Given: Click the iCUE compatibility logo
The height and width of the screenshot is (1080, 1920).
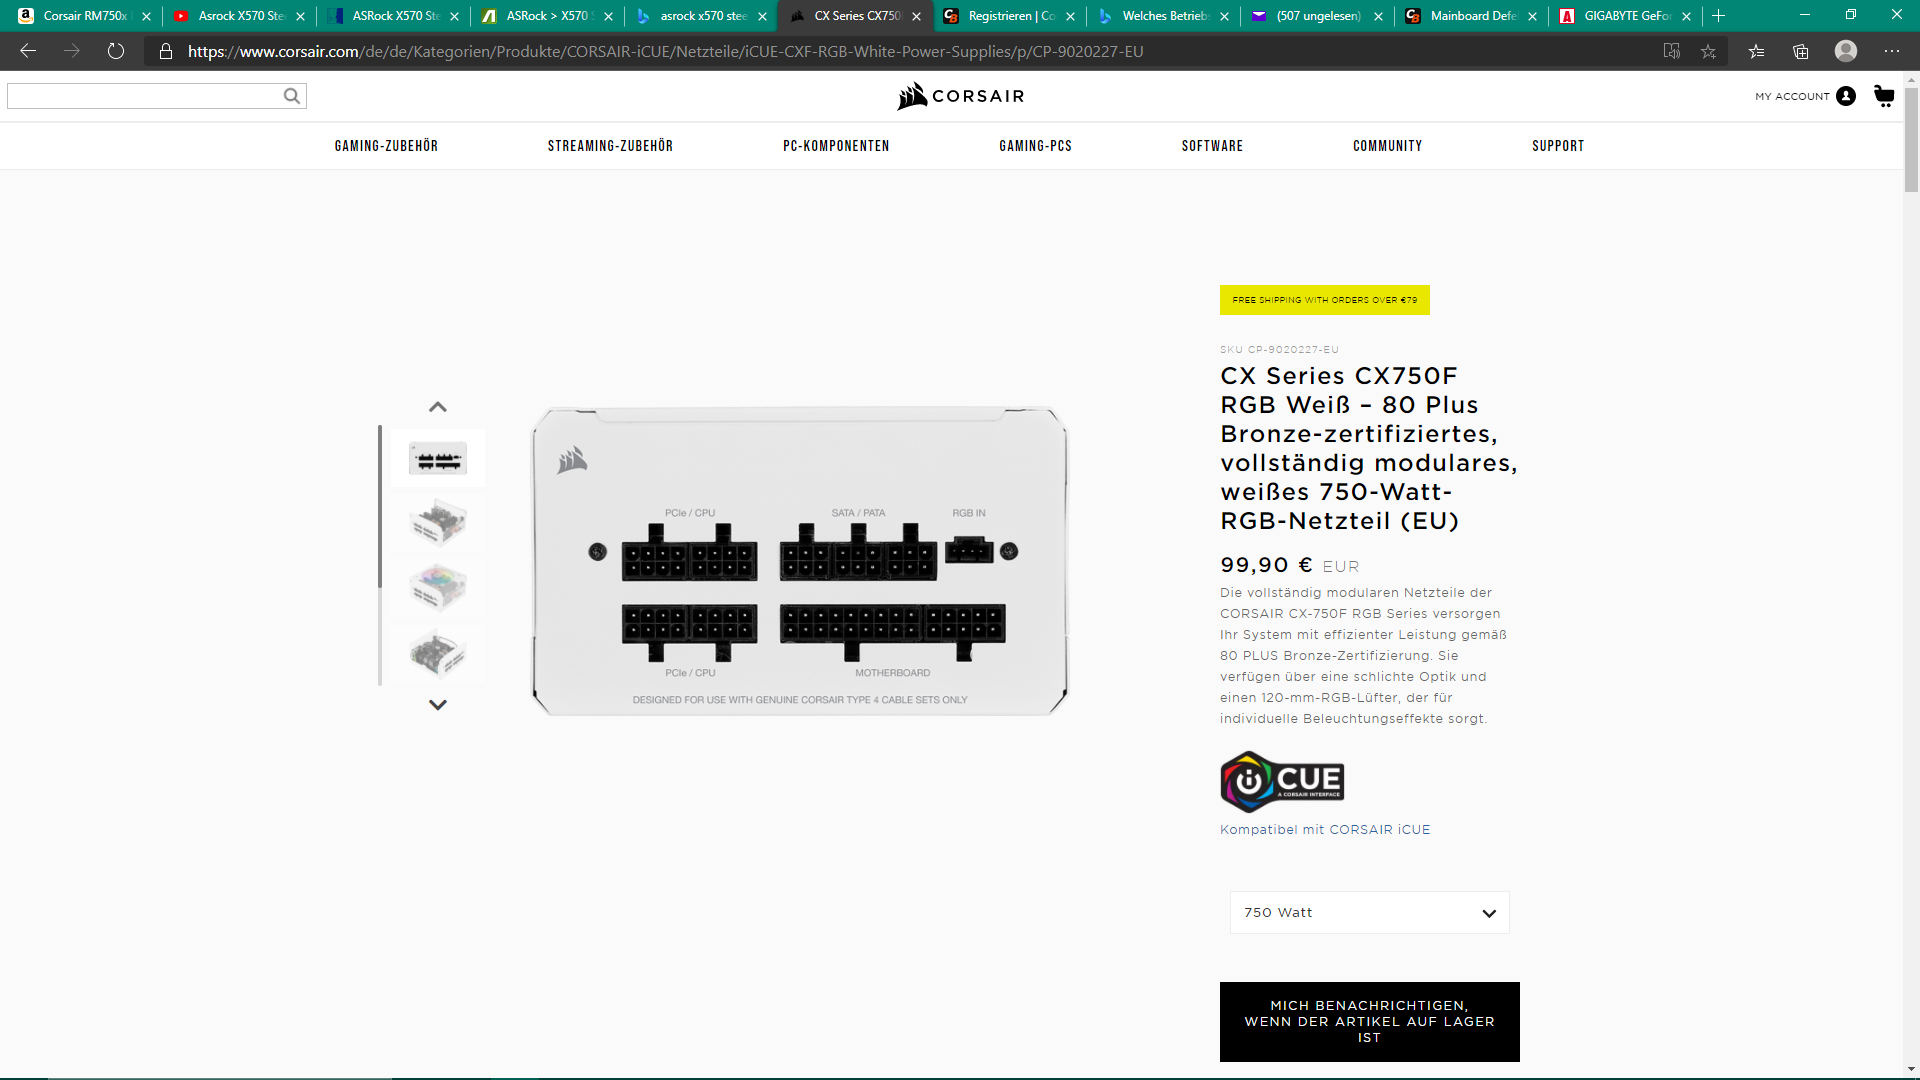Looking at the screenshot, I should tap(1282, 781).
